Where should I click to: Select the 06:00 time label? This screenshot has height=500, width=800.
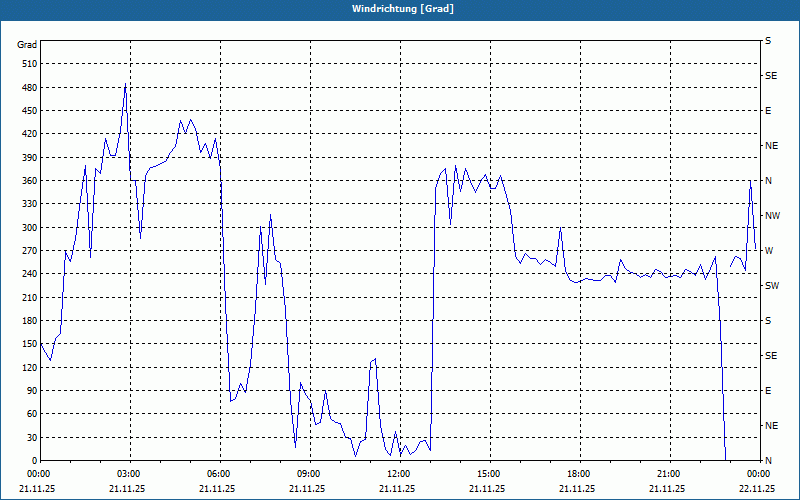coord(218,474)
